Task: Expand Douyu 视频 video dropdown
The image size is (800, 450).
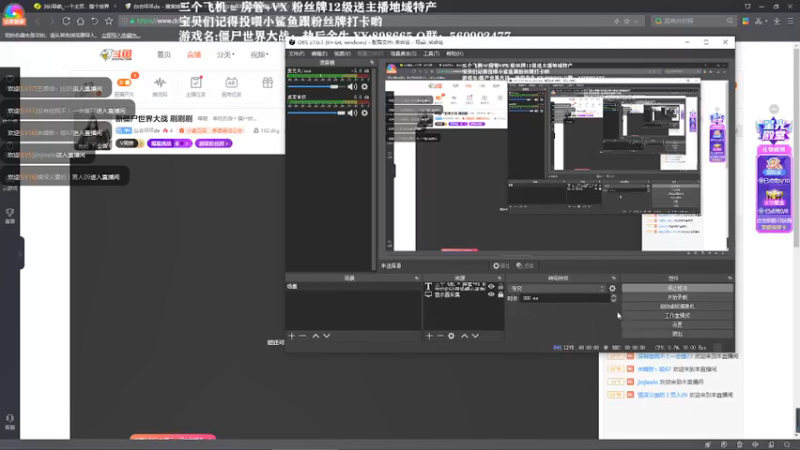Action: tap(259, 55)
